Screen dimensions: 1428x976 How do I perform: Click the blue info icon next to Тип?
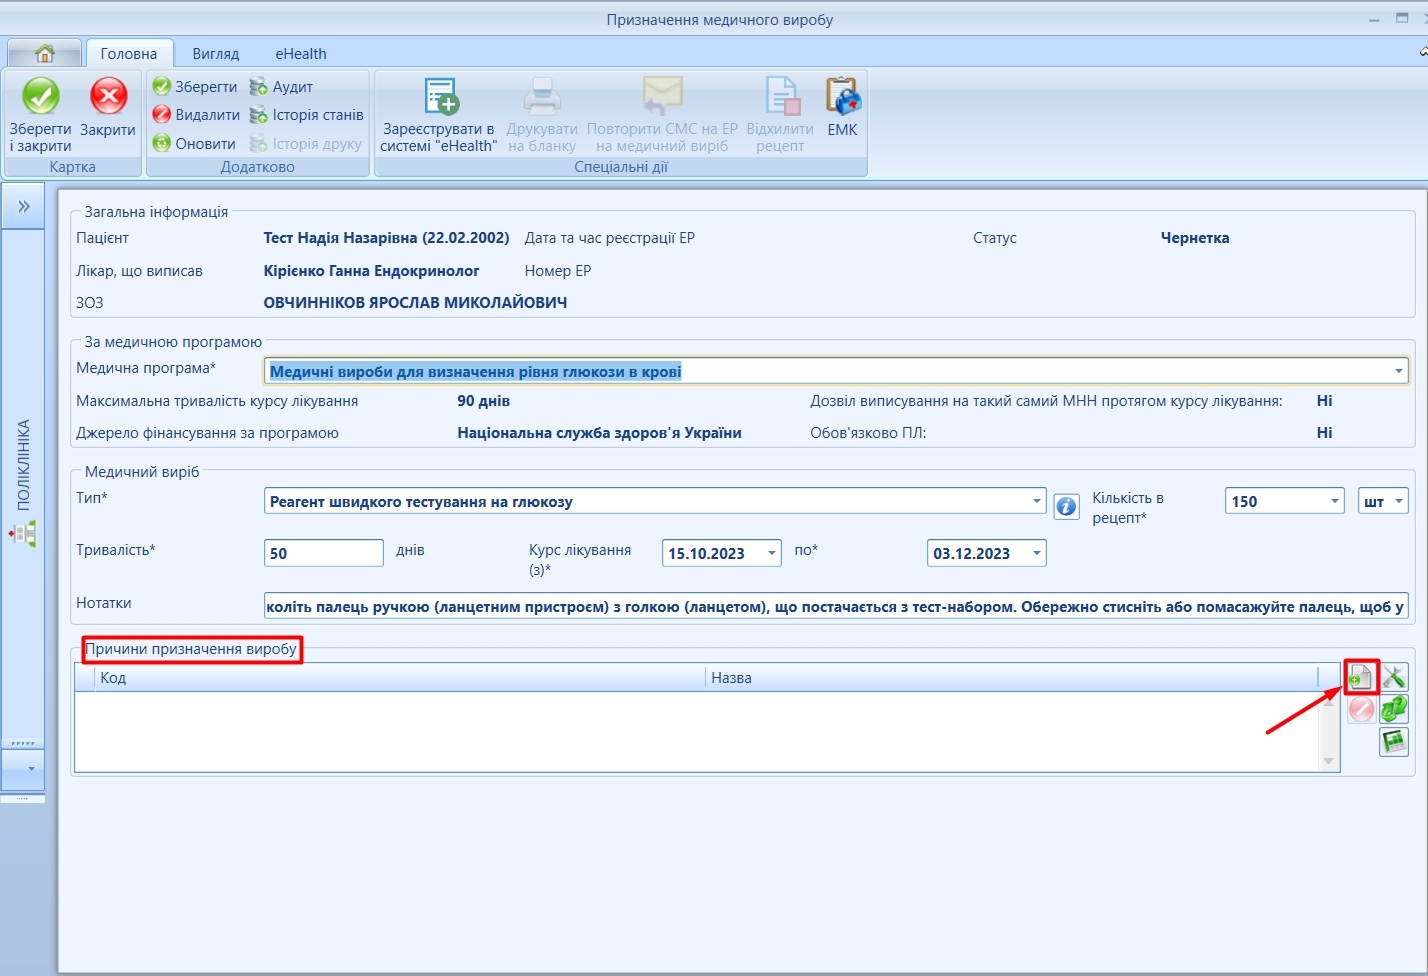(1067, 506)
